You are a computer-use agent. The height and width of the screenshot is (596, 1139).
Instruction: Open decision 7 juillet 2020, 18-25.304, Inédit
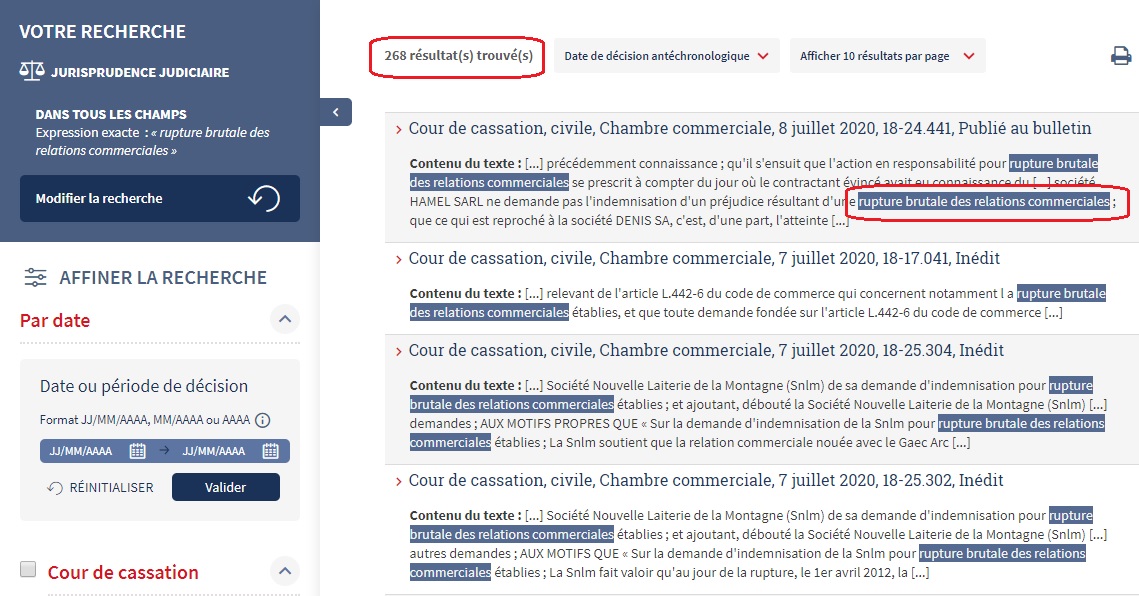point(706,350)
